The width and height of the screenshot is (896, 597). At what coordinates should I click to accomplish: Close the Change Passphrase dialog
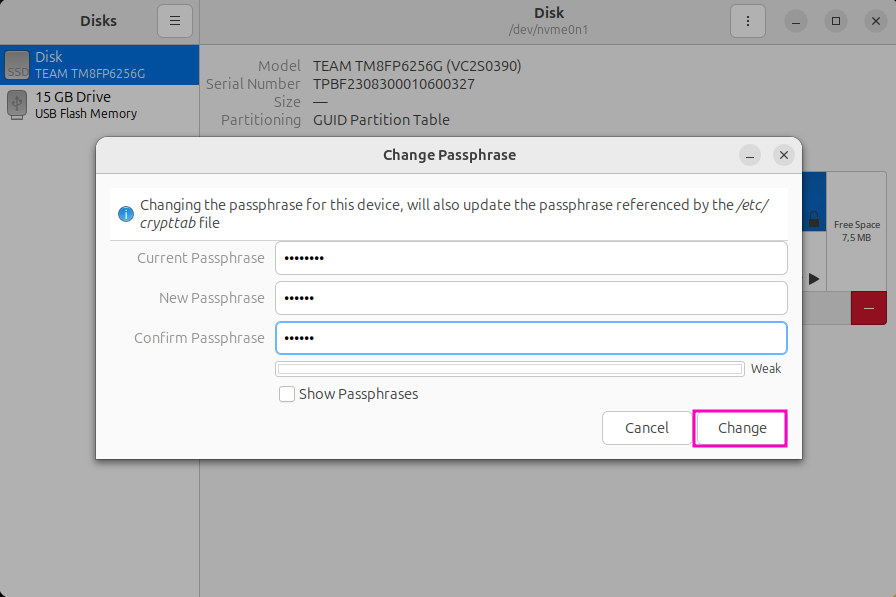784,155
